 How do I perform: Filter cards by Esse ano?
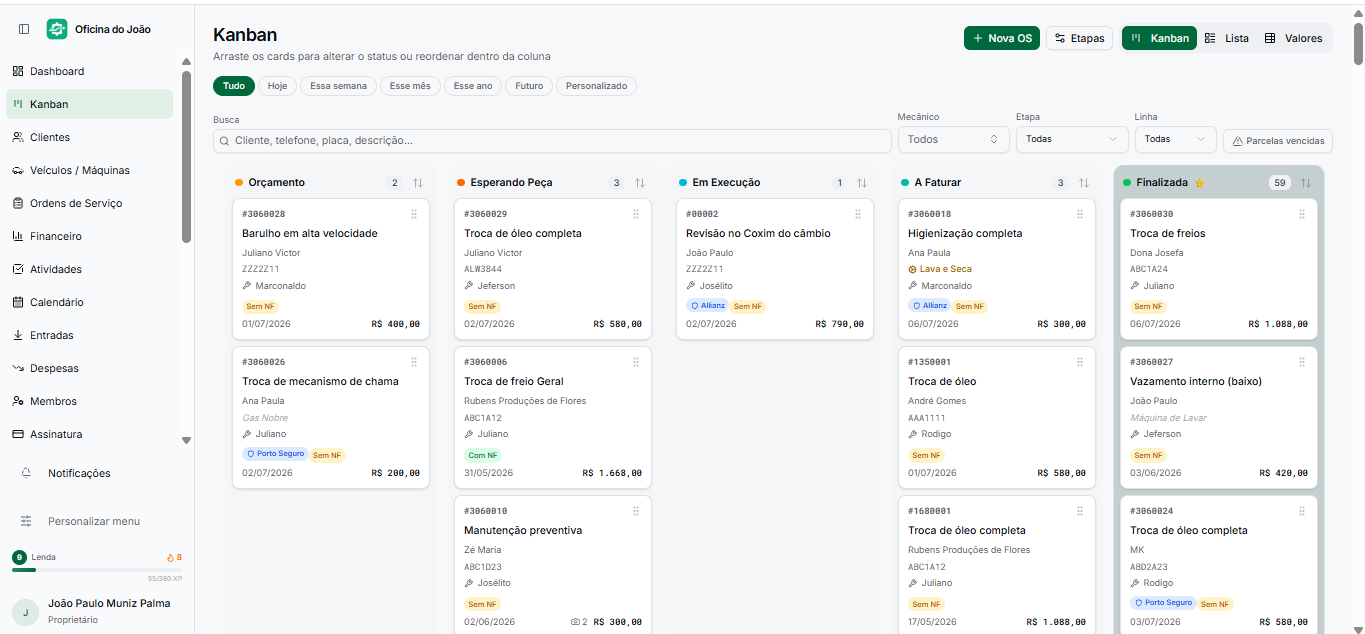[473, 86]
